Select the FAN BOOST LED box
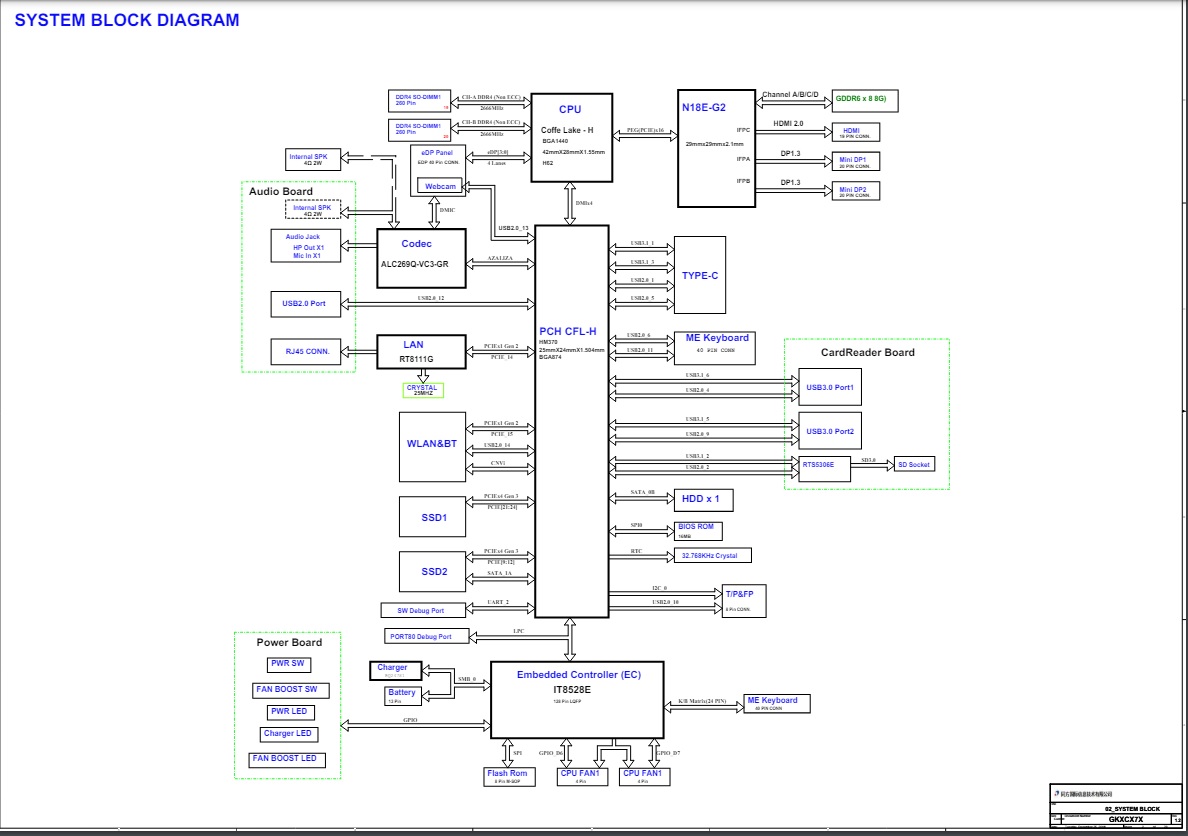The height and width of the screenshot is (836, 1188). pyautogui.click(x=287, y=760)
